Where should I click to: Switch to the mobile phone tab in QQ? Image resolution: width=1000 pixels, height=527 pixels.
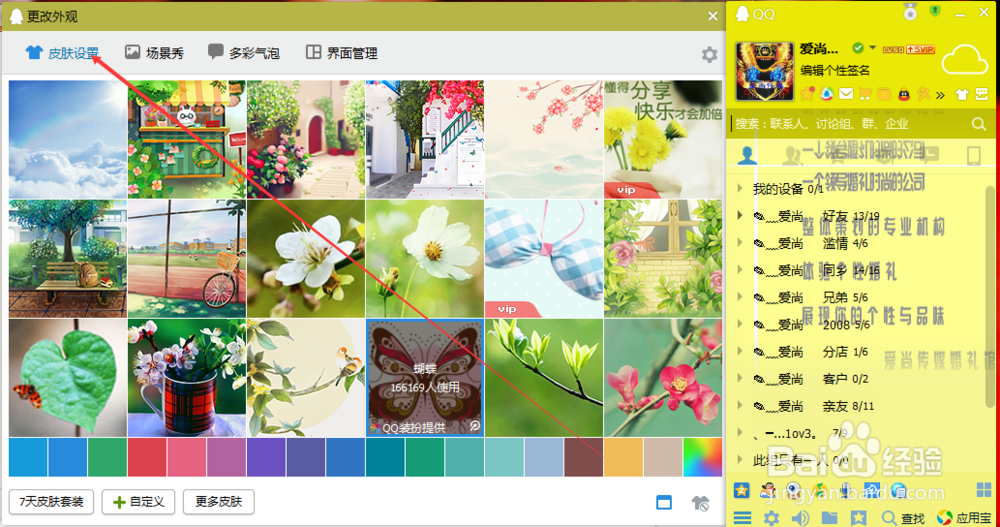coord(974,155)
